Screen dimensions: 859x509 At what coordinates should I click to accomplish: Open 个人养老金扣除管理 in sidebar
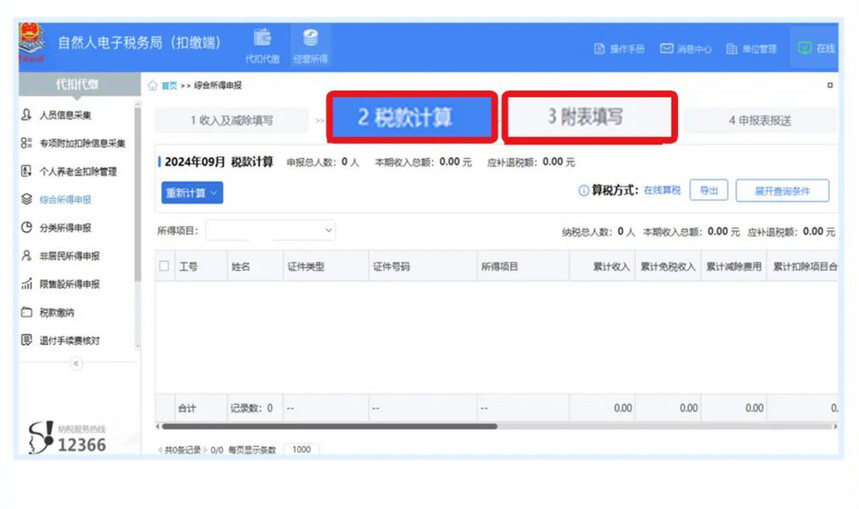tap(78, 171)
